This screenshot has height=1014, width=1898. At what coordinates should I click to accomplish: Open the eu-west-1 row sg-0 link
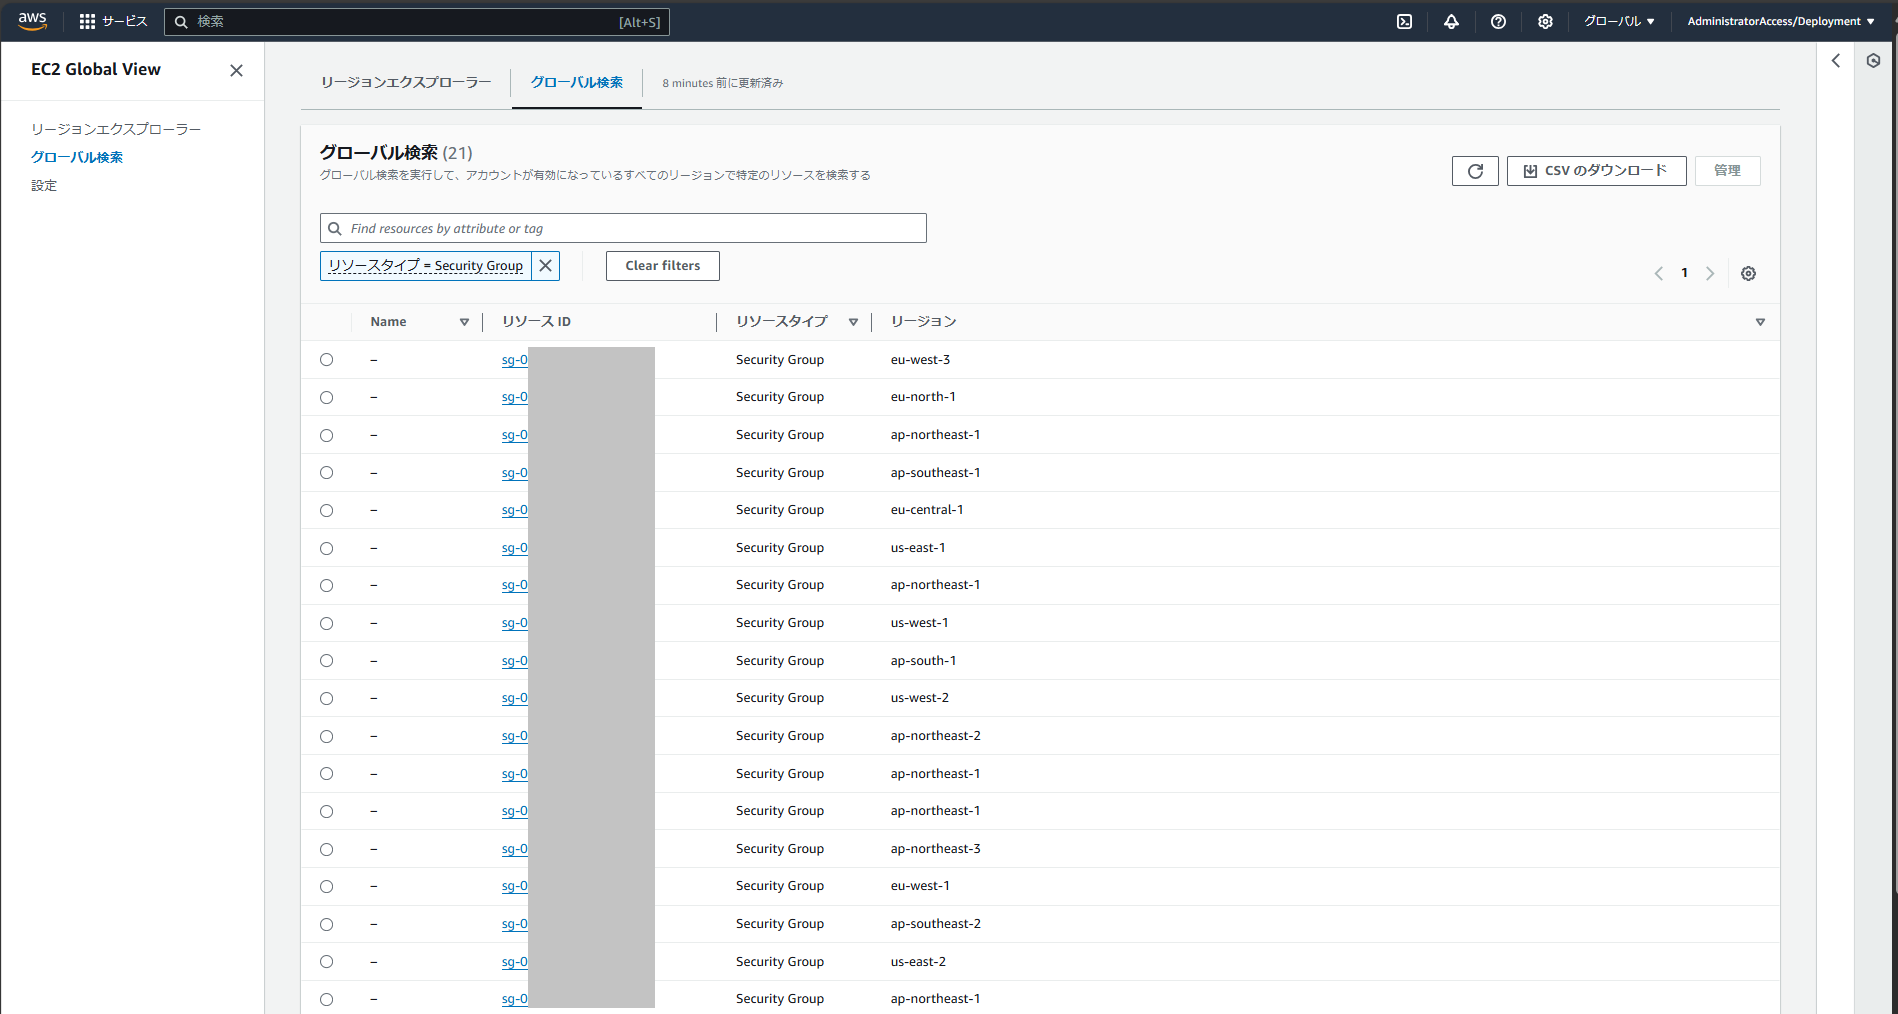pos(515,886)
